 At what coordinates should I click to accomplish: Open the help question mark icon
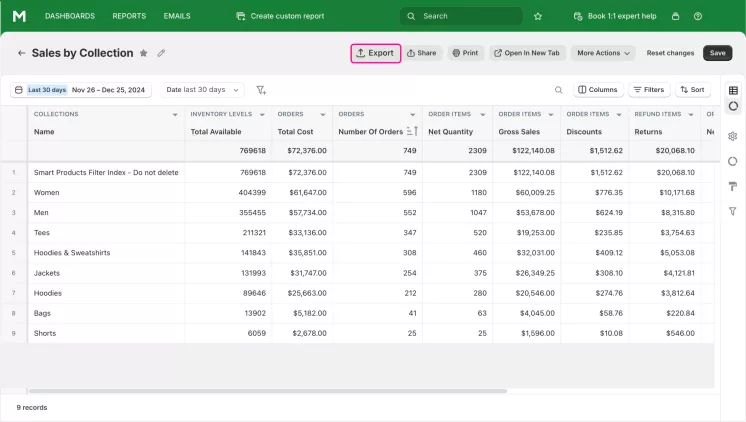click(x=697, y=16)
